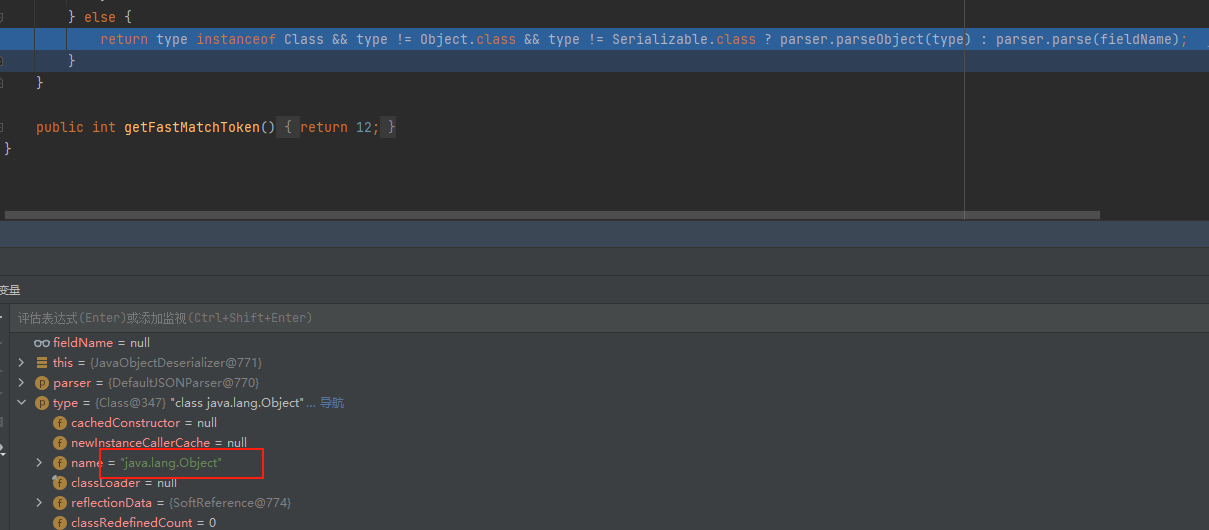This screenshot has width=1209, height=530.
Task: Click the watch glasses icon beside fieldName
Action: 42,342
